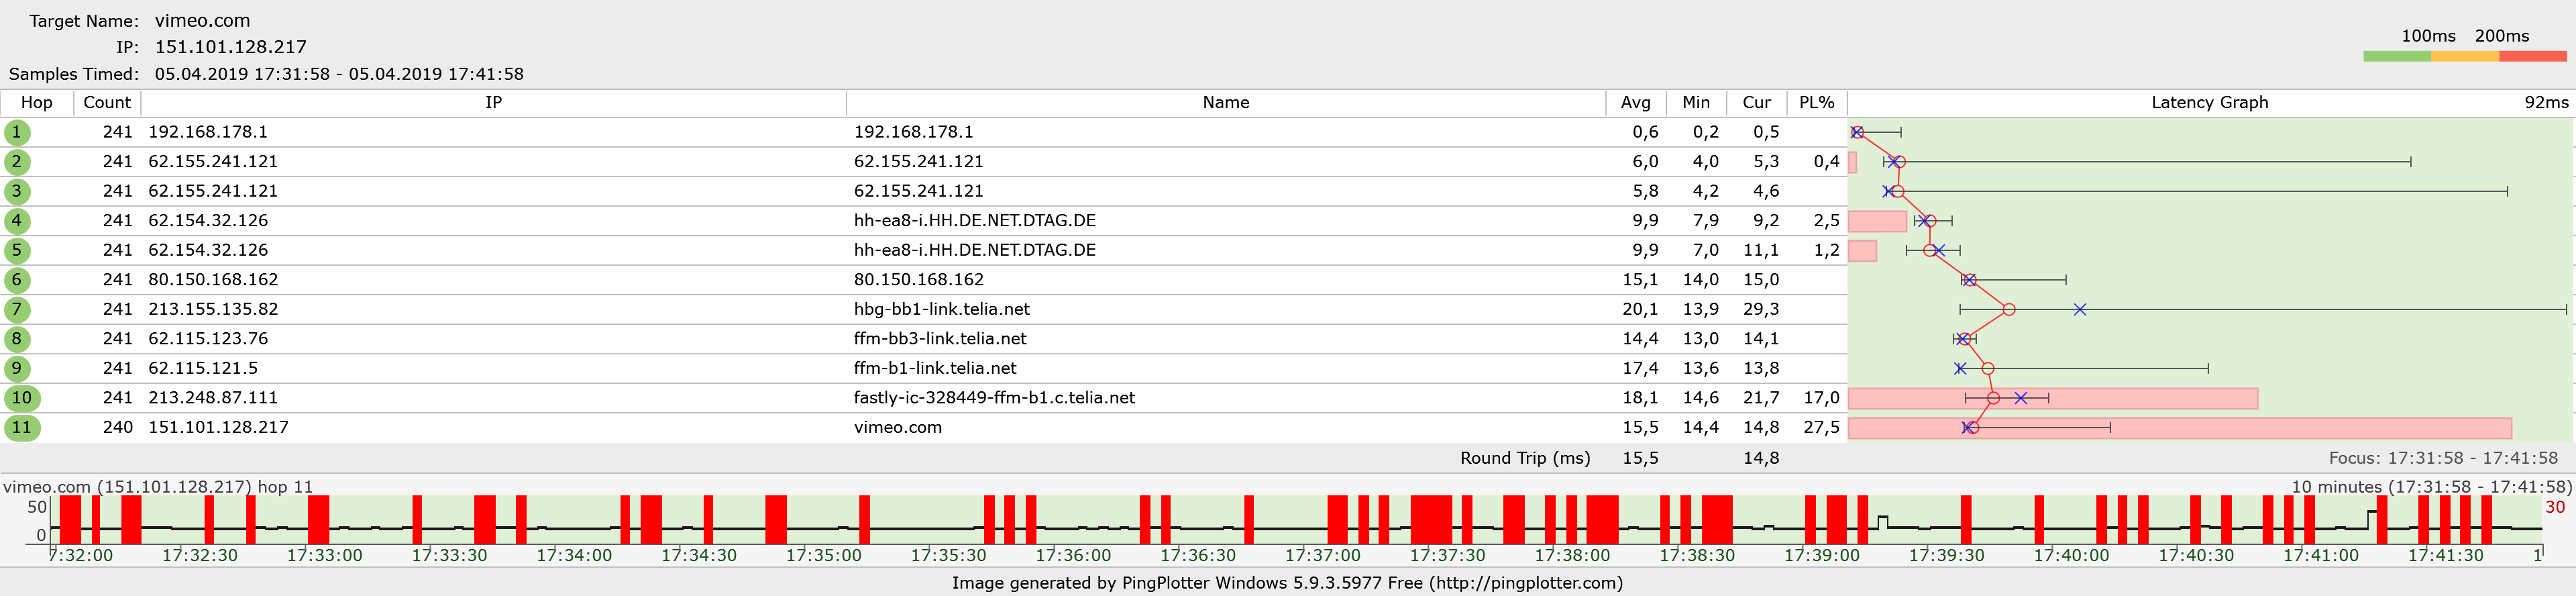Click hop 7 green circle

[x=17, y=309]
